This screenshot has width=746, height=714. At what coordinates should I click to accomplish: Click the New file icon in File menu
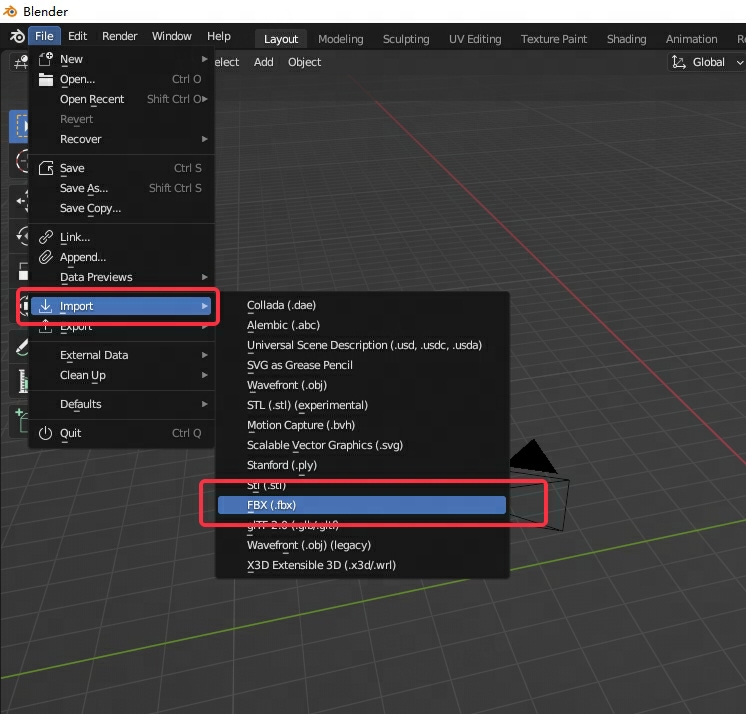pos(45,59)
